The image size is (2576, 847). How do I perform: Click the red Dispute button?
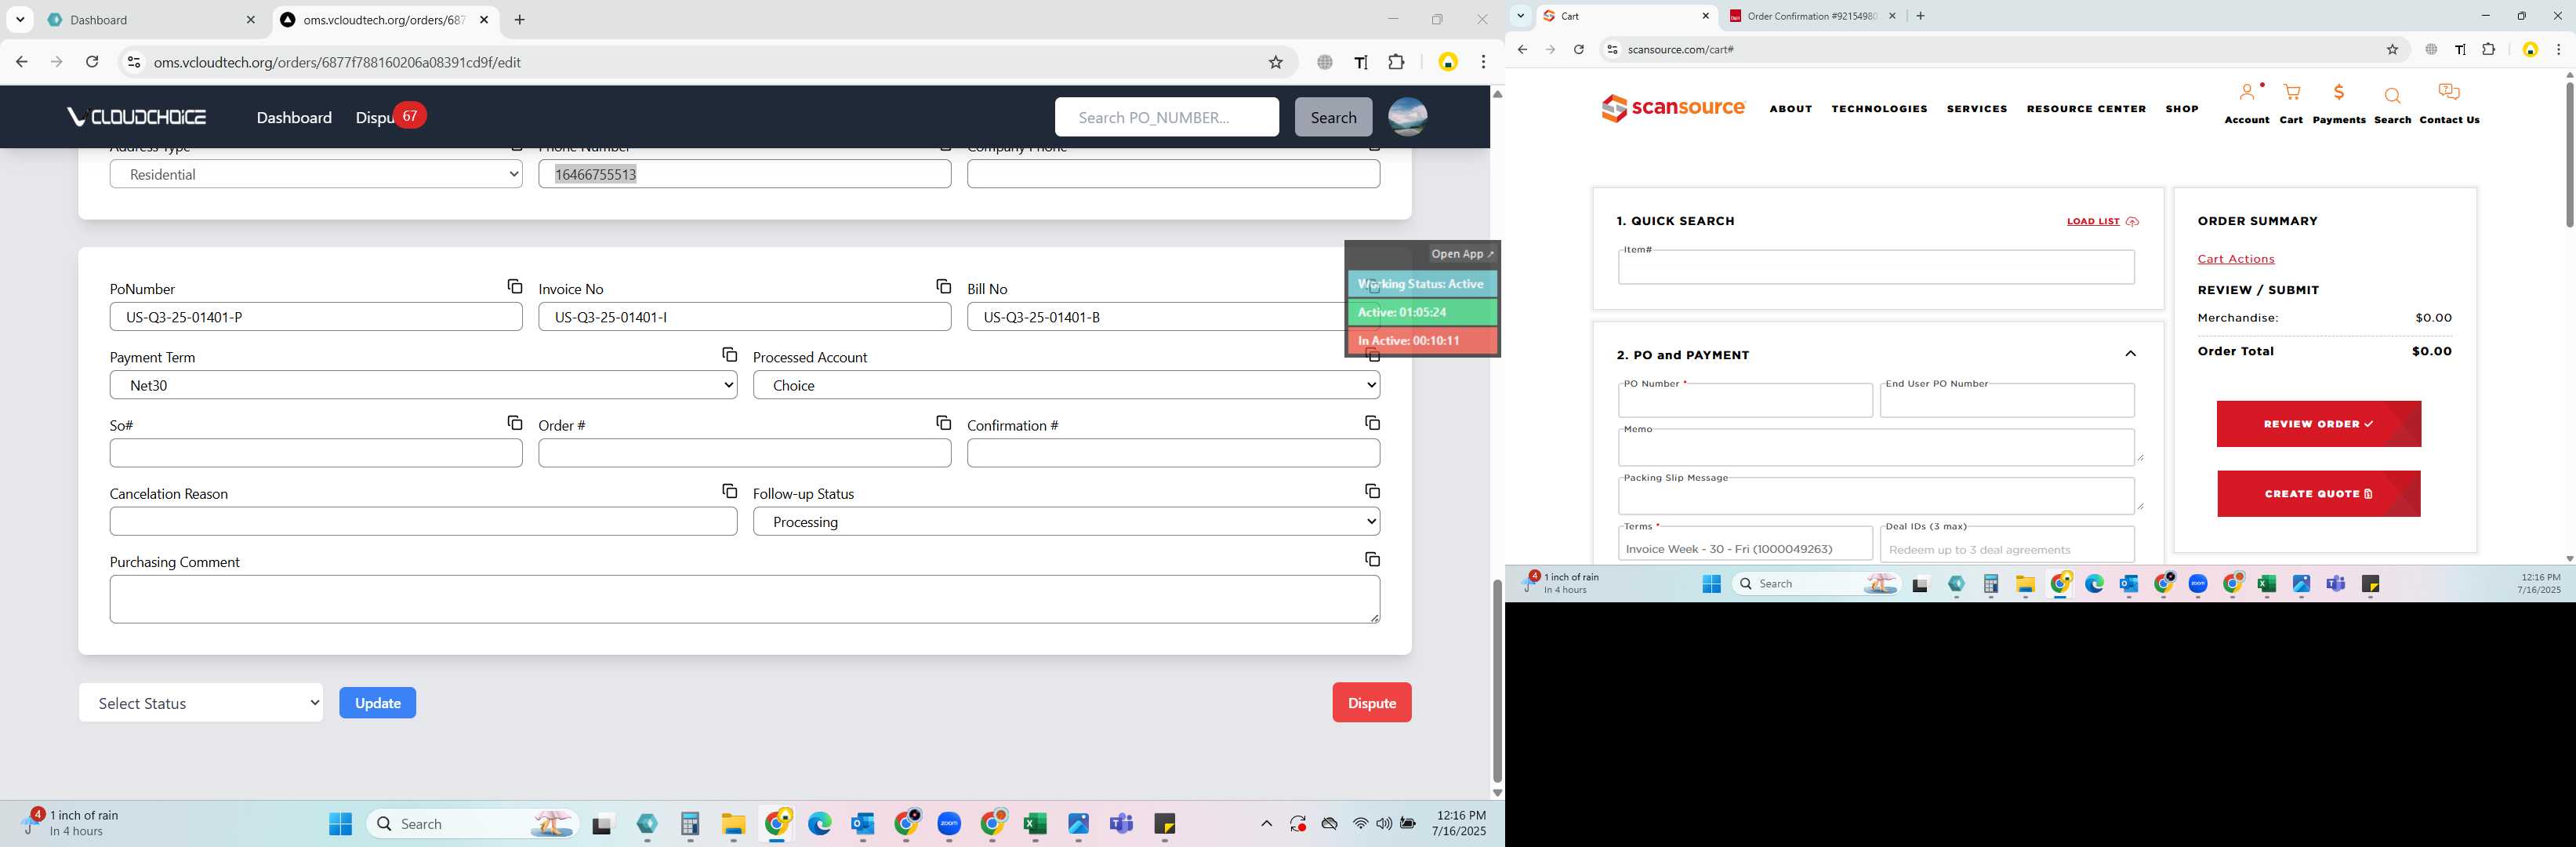point(1372,703)
